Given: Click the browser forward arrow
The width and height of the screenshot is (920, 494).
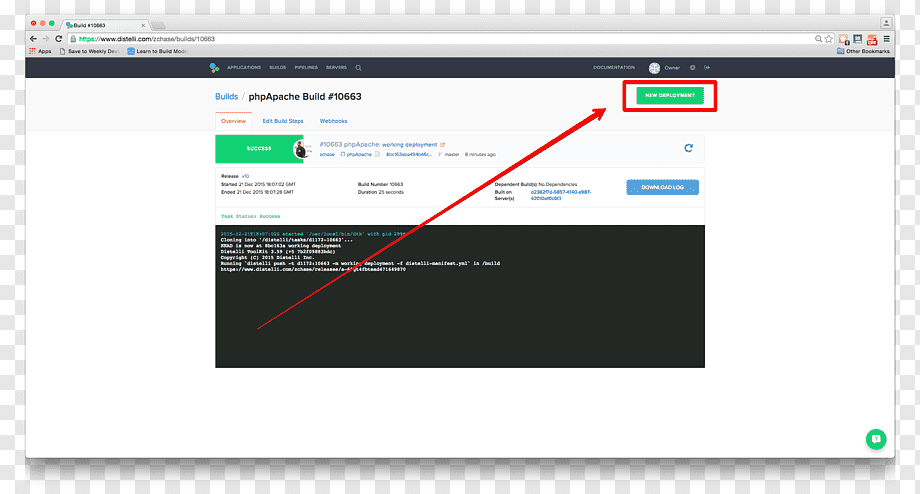Looking at the screenshot, I should (x=46, y=39).
